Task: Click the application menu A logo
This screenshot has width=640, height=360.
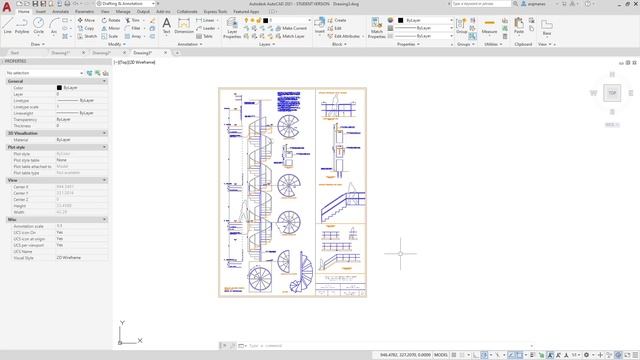Action: [x=7, y=7]
